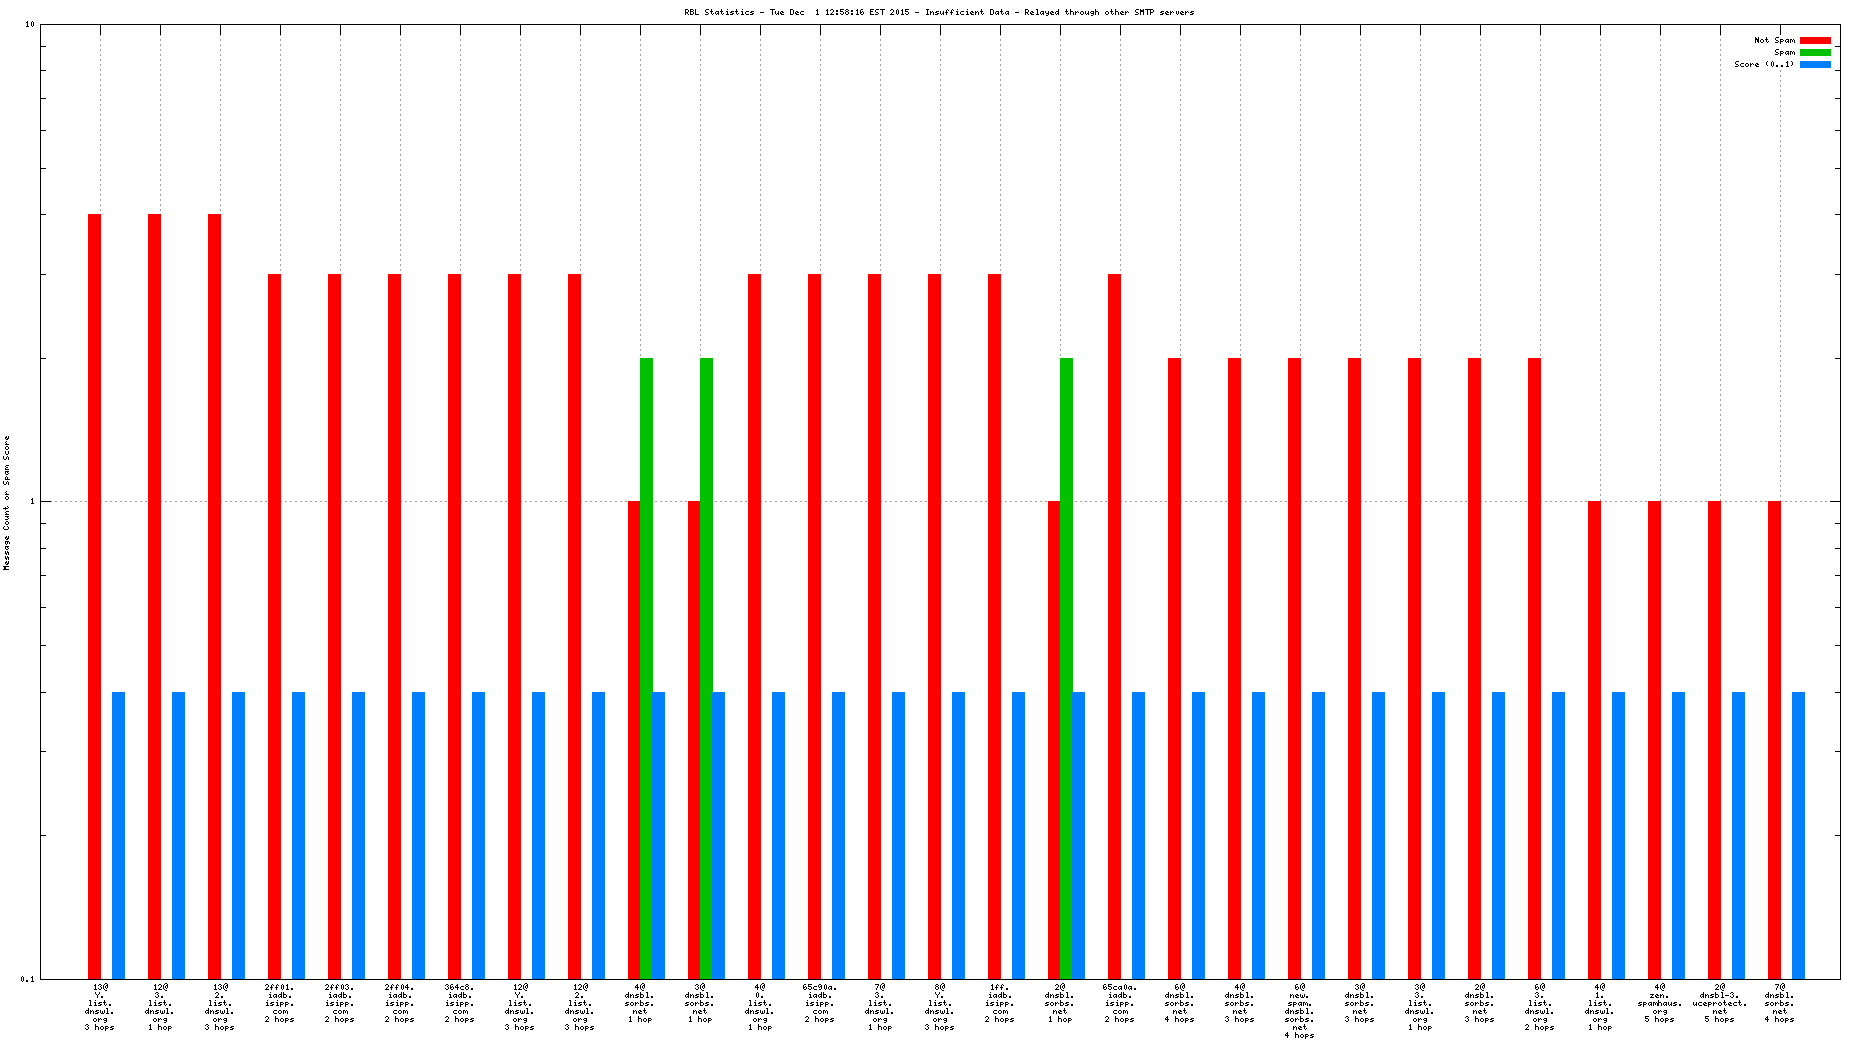Click the first green Spam bar from left
The height and width of the screenshot is (1044, 1856).
[646, 667]
